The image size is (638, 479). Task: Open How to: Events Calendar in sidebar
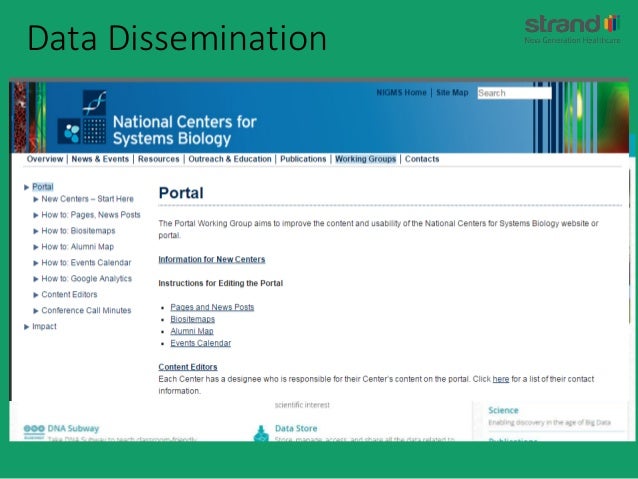point(86,262)
